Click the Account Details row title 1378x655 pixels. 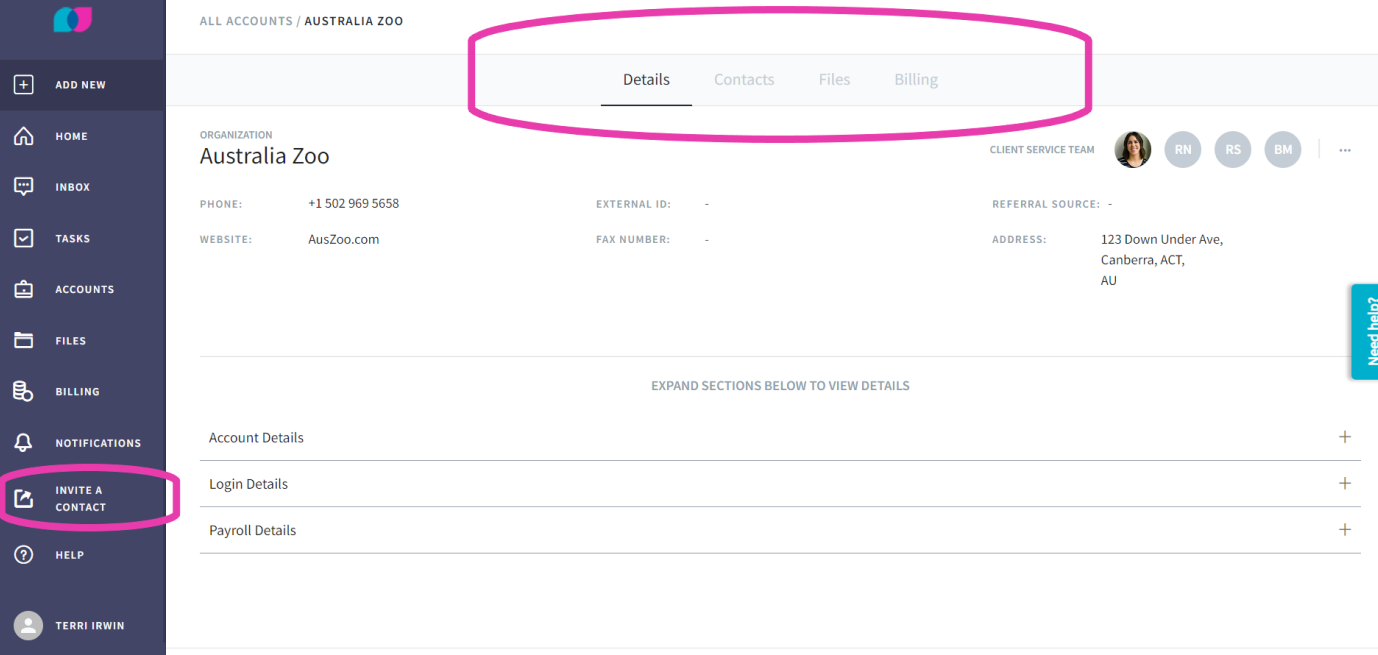pos(256,438)
